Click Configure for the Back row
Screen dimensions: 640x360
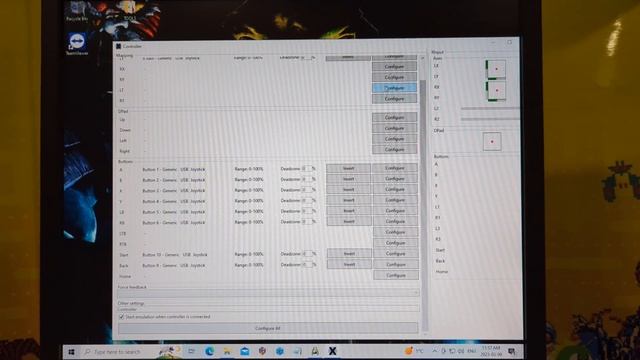[396, 264]
